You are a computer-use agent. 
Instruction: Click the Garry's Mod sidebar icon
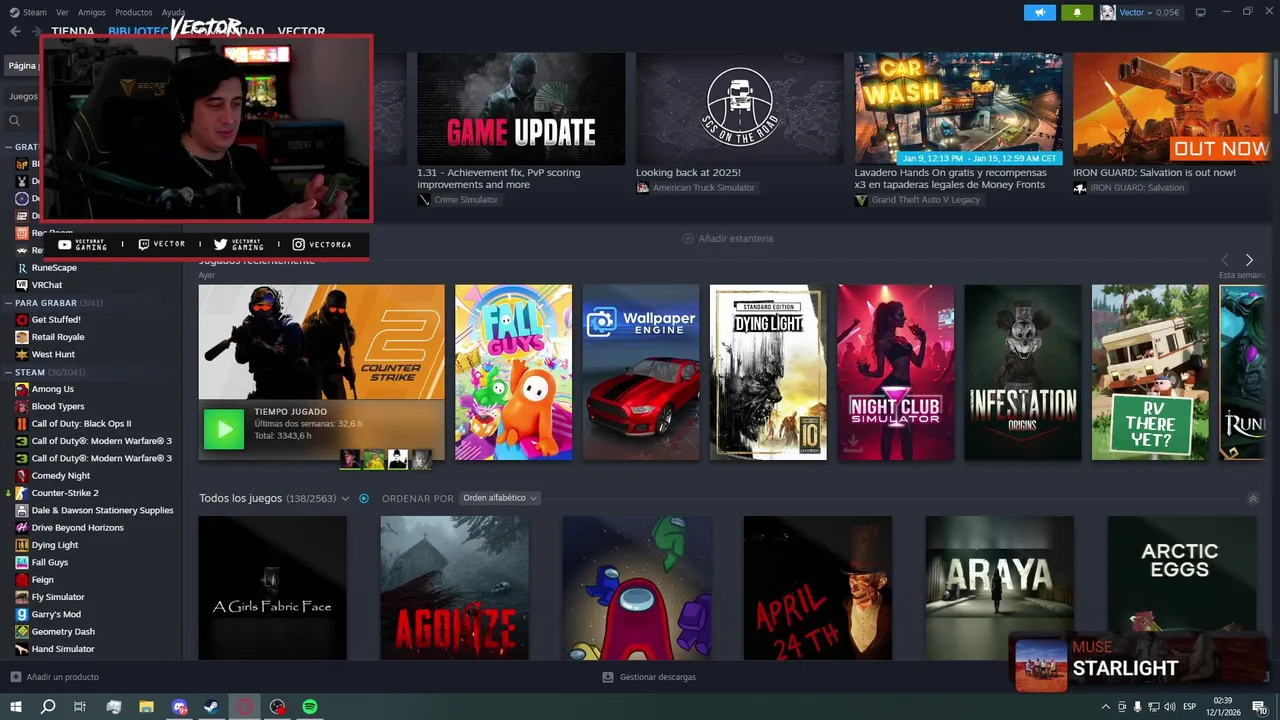point(22,614)
